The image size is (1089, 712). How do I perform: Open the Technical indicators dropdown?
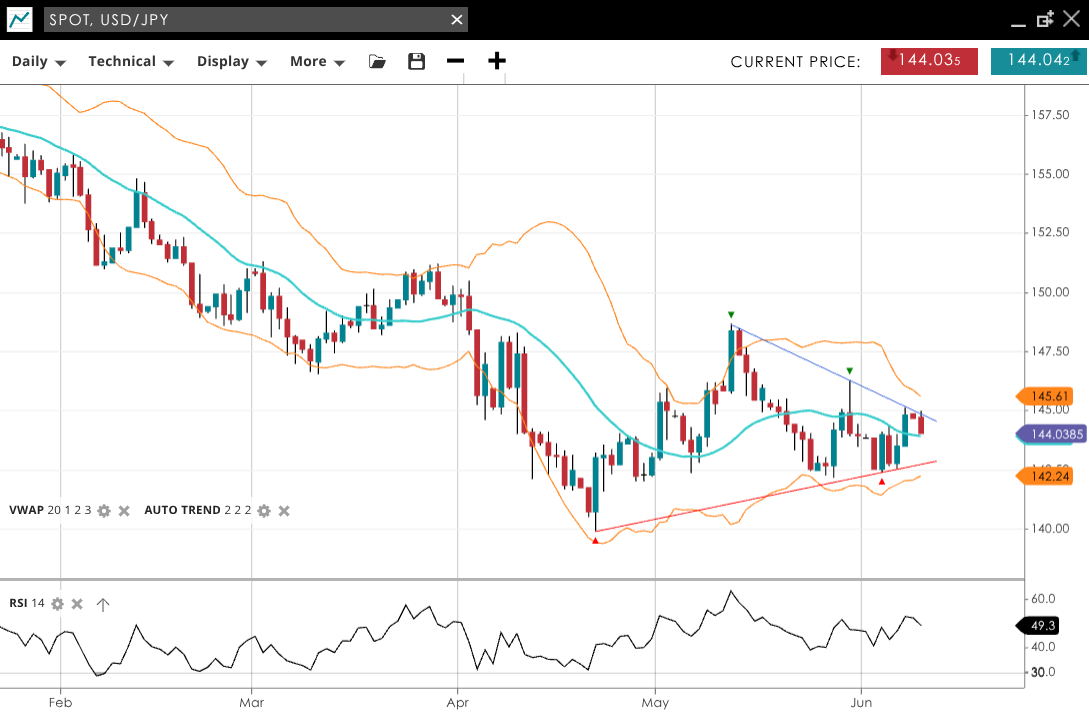click(x=131, y=62)
